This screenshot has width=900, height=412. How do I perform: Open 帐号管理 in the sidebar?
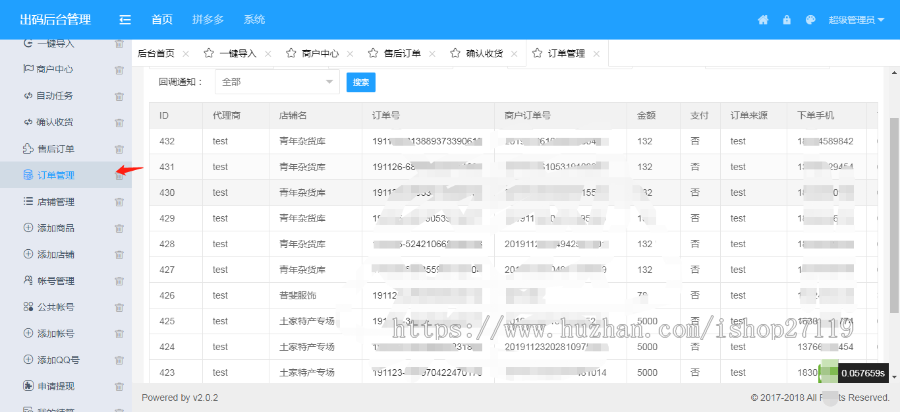pos(56,281)
